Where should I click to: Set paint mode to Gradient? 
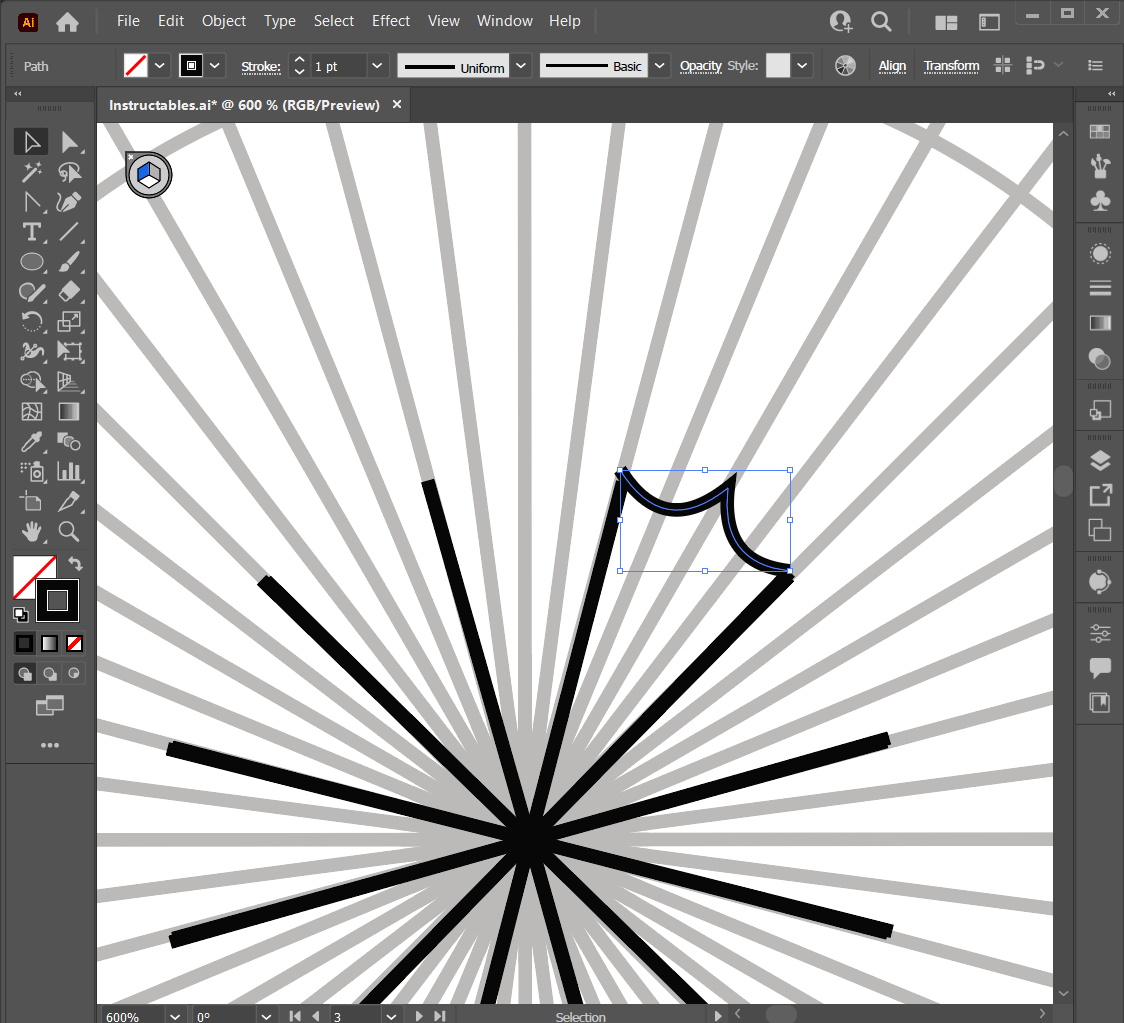click(49, 644)
